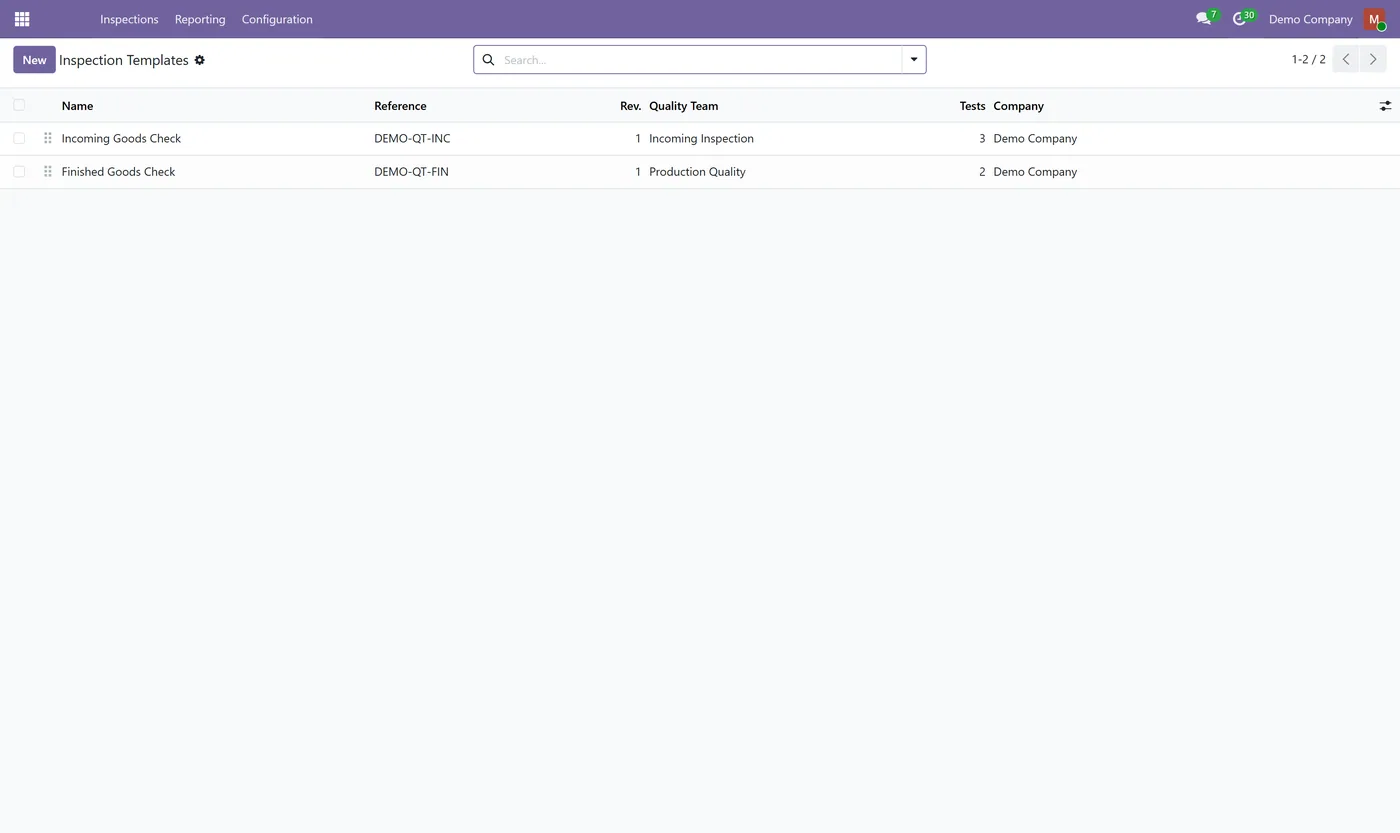
Task: Focus the Search input field
Action: (700, 60)
